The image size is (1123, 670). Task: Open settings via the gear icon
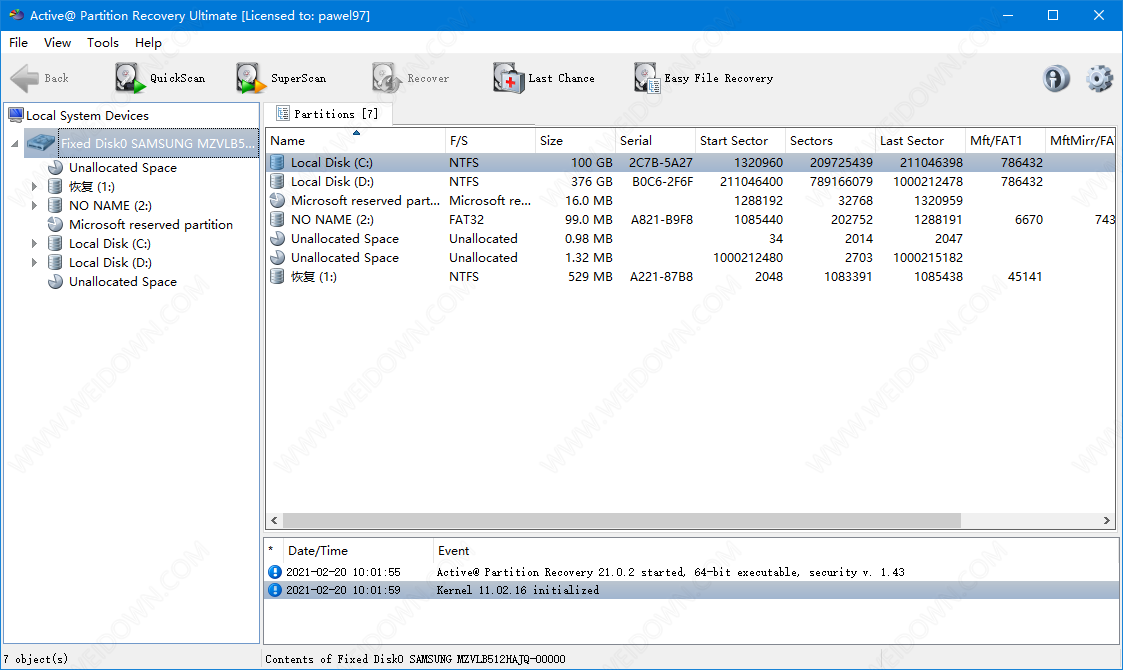pos(1099,78)
